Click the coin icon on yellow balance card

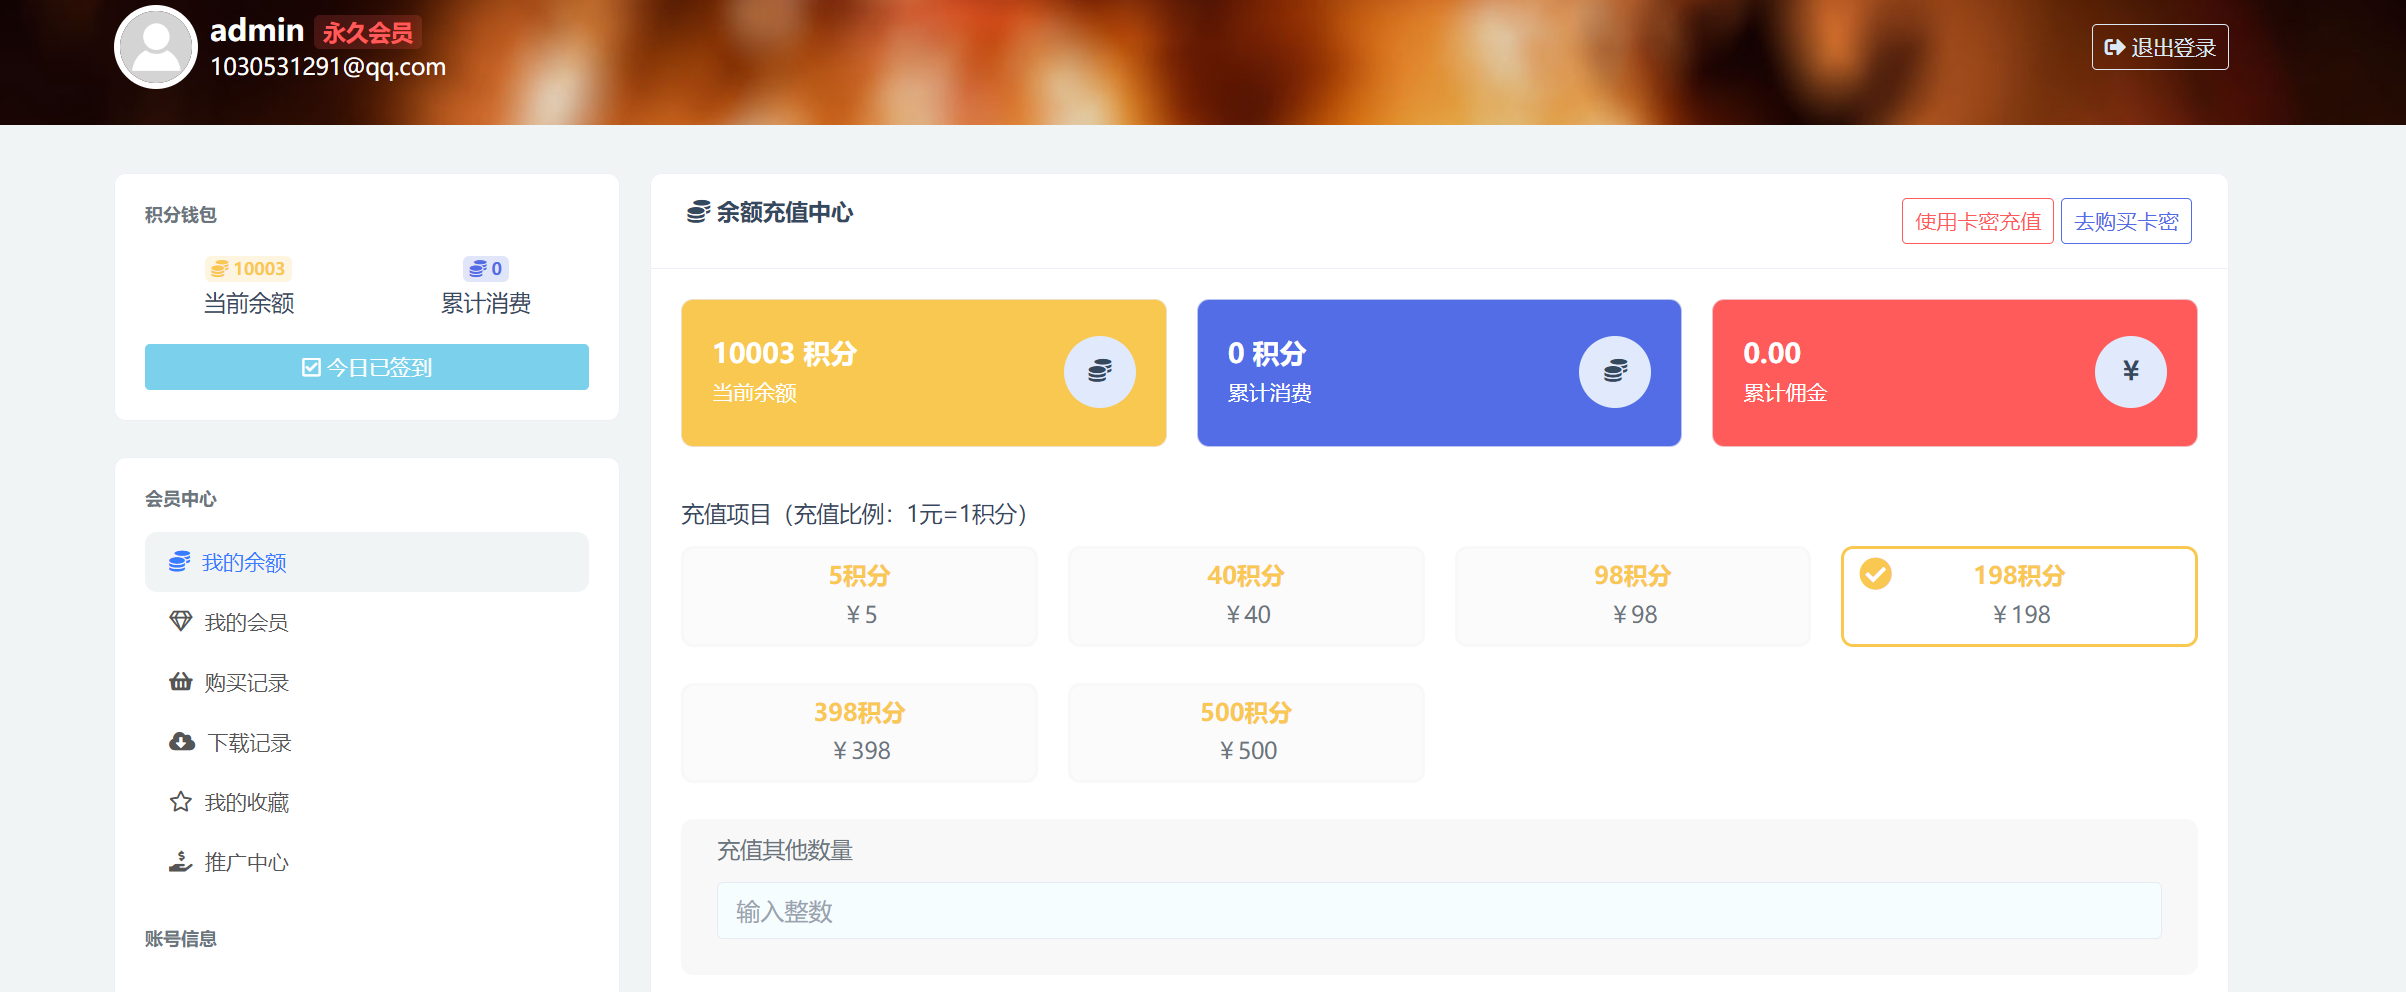(x=1099, y=372)
